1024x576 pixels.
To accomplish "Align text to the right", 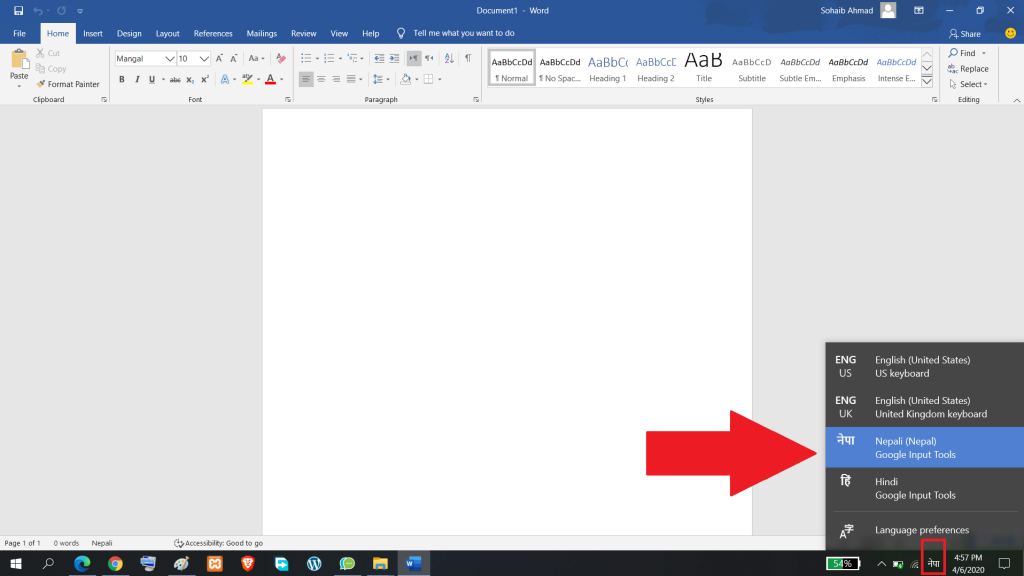I will coord(336,80).
